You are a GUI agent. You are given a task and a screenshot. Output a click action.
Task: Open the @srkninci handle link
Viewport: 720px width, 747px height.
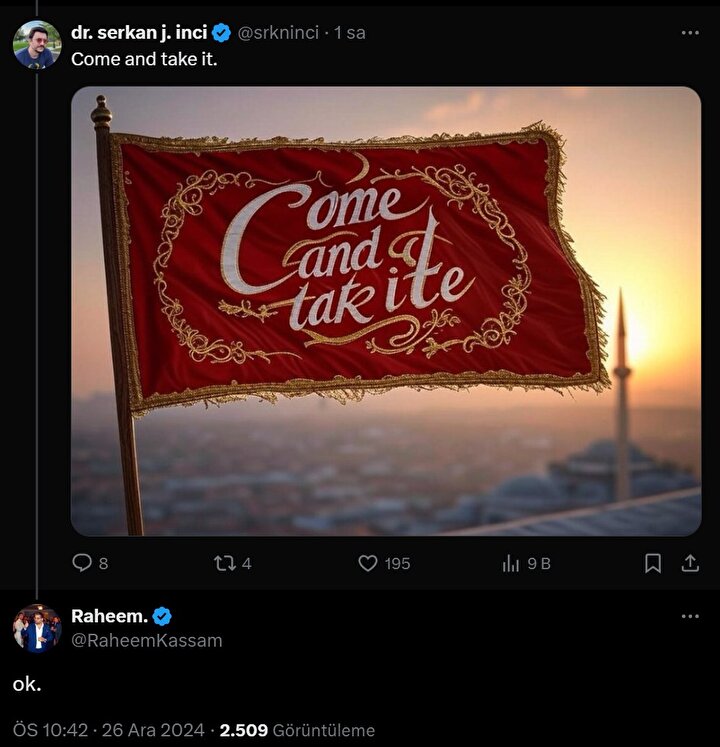pos(278,33)
